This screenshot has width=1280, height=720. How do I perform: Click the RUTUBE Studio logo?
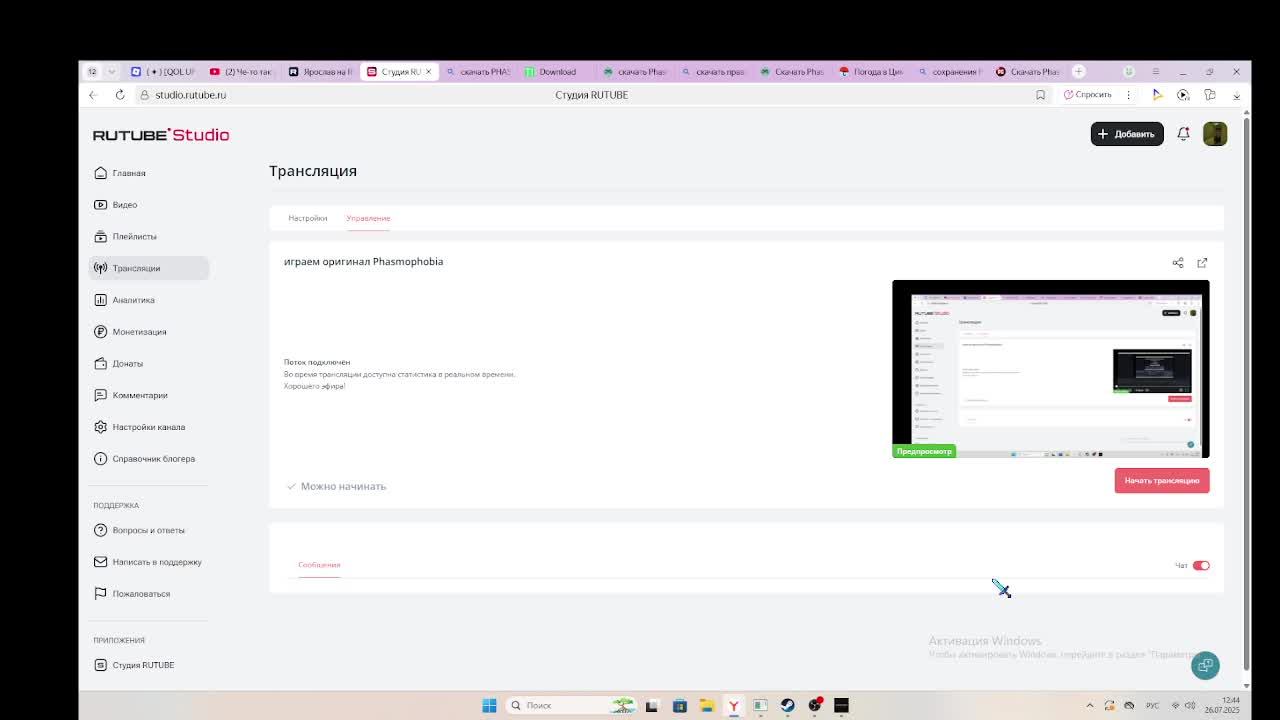point(161,135)
